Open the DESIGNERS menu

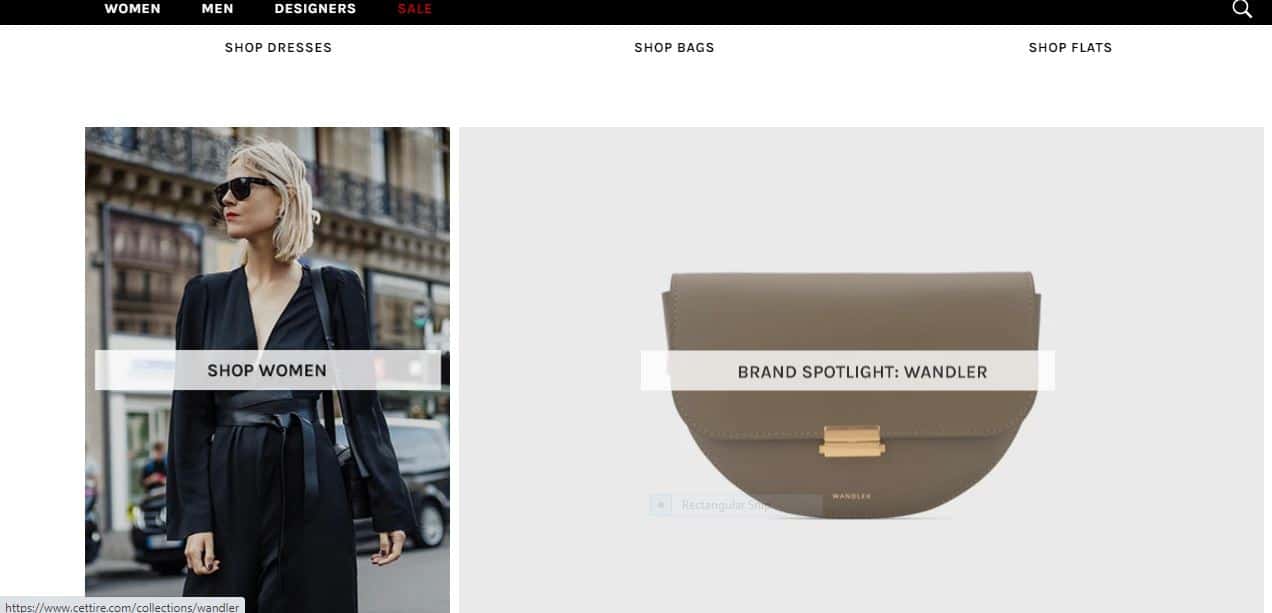(x=315, y=9)
